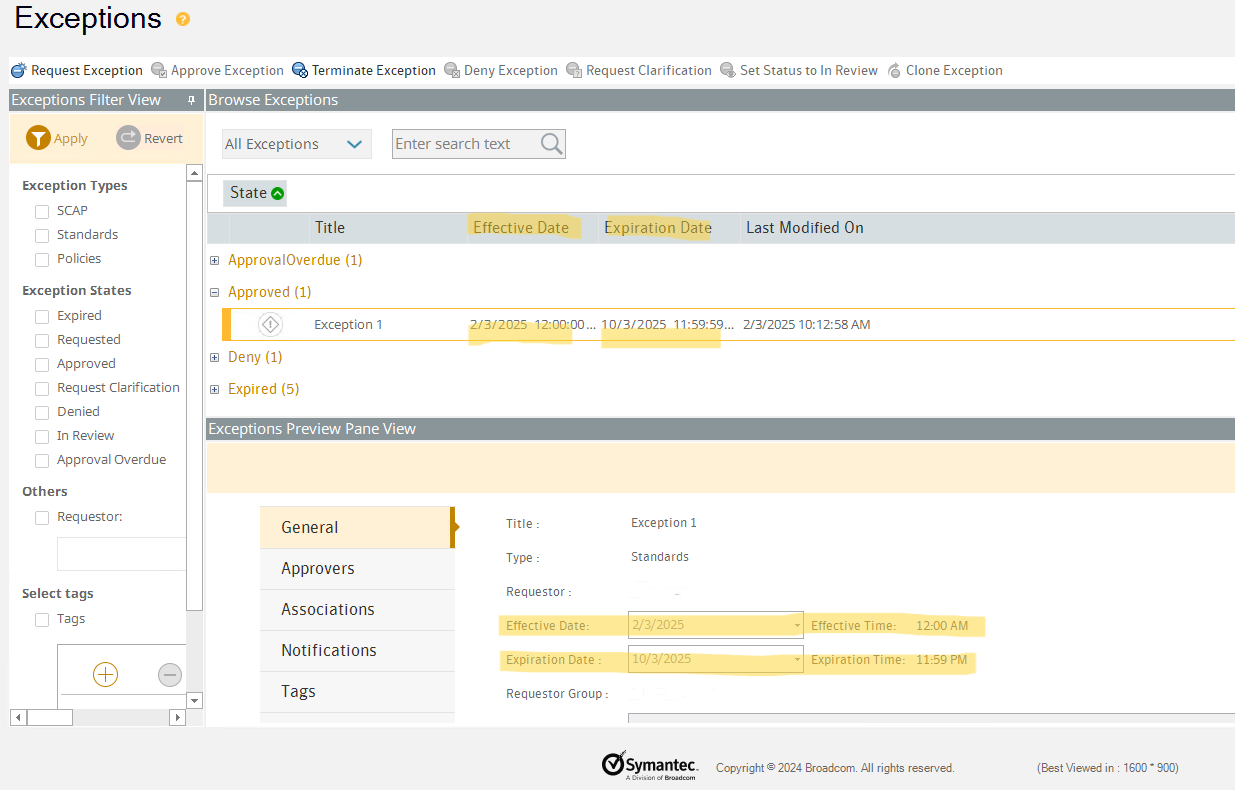Enable the SCAP exception type checkbox
This screenshot has height=790, width=1235.
(x=42, y=211)
